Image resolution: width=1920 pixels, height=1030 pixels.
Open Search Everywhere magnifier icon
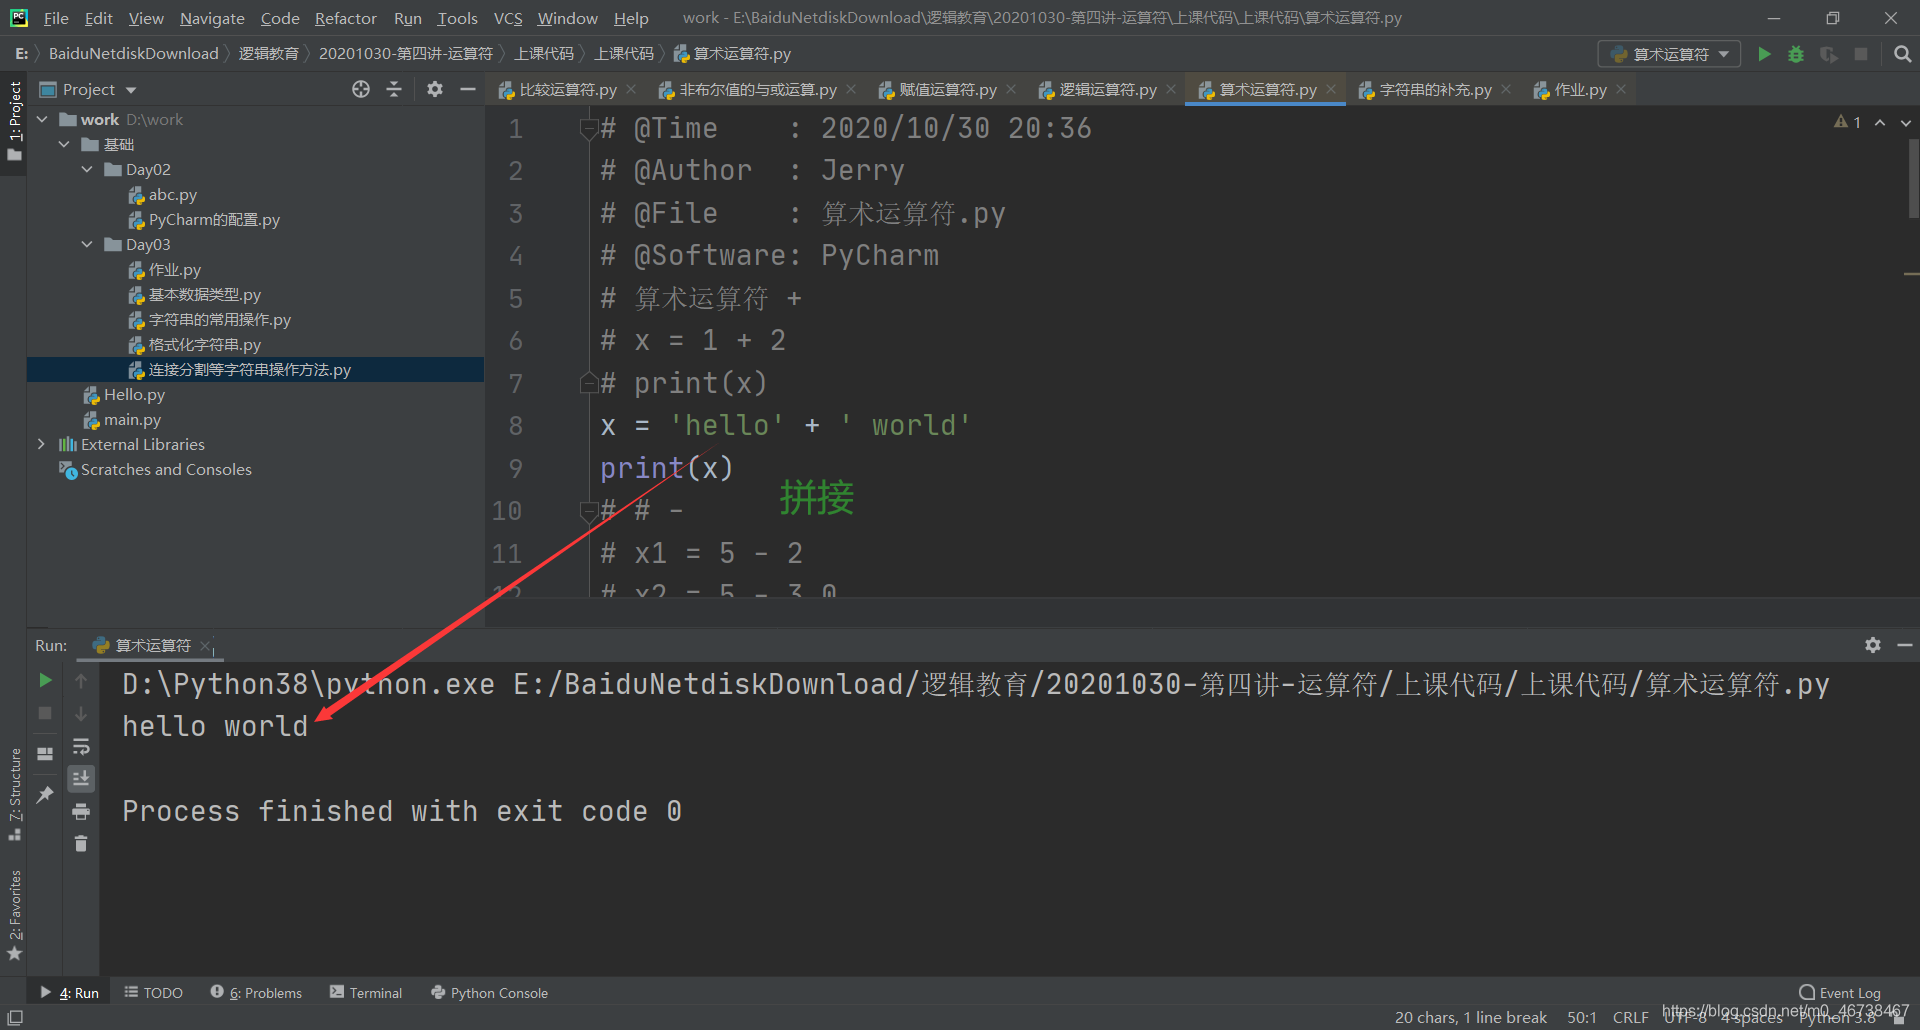pos(1902,54)
